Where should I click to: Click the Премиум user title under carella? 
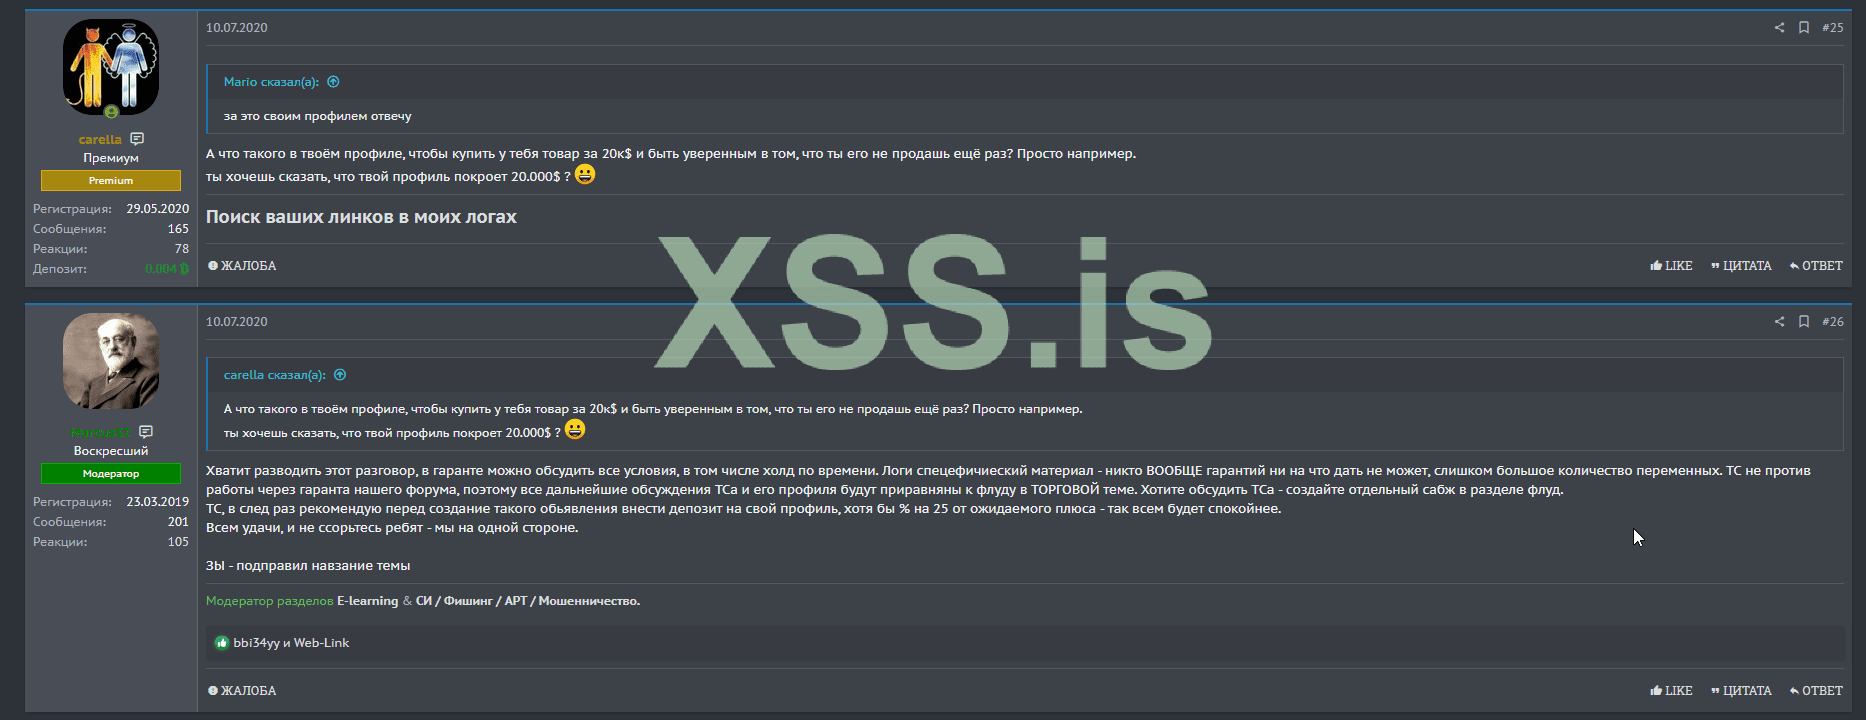[x=111, y=158]
